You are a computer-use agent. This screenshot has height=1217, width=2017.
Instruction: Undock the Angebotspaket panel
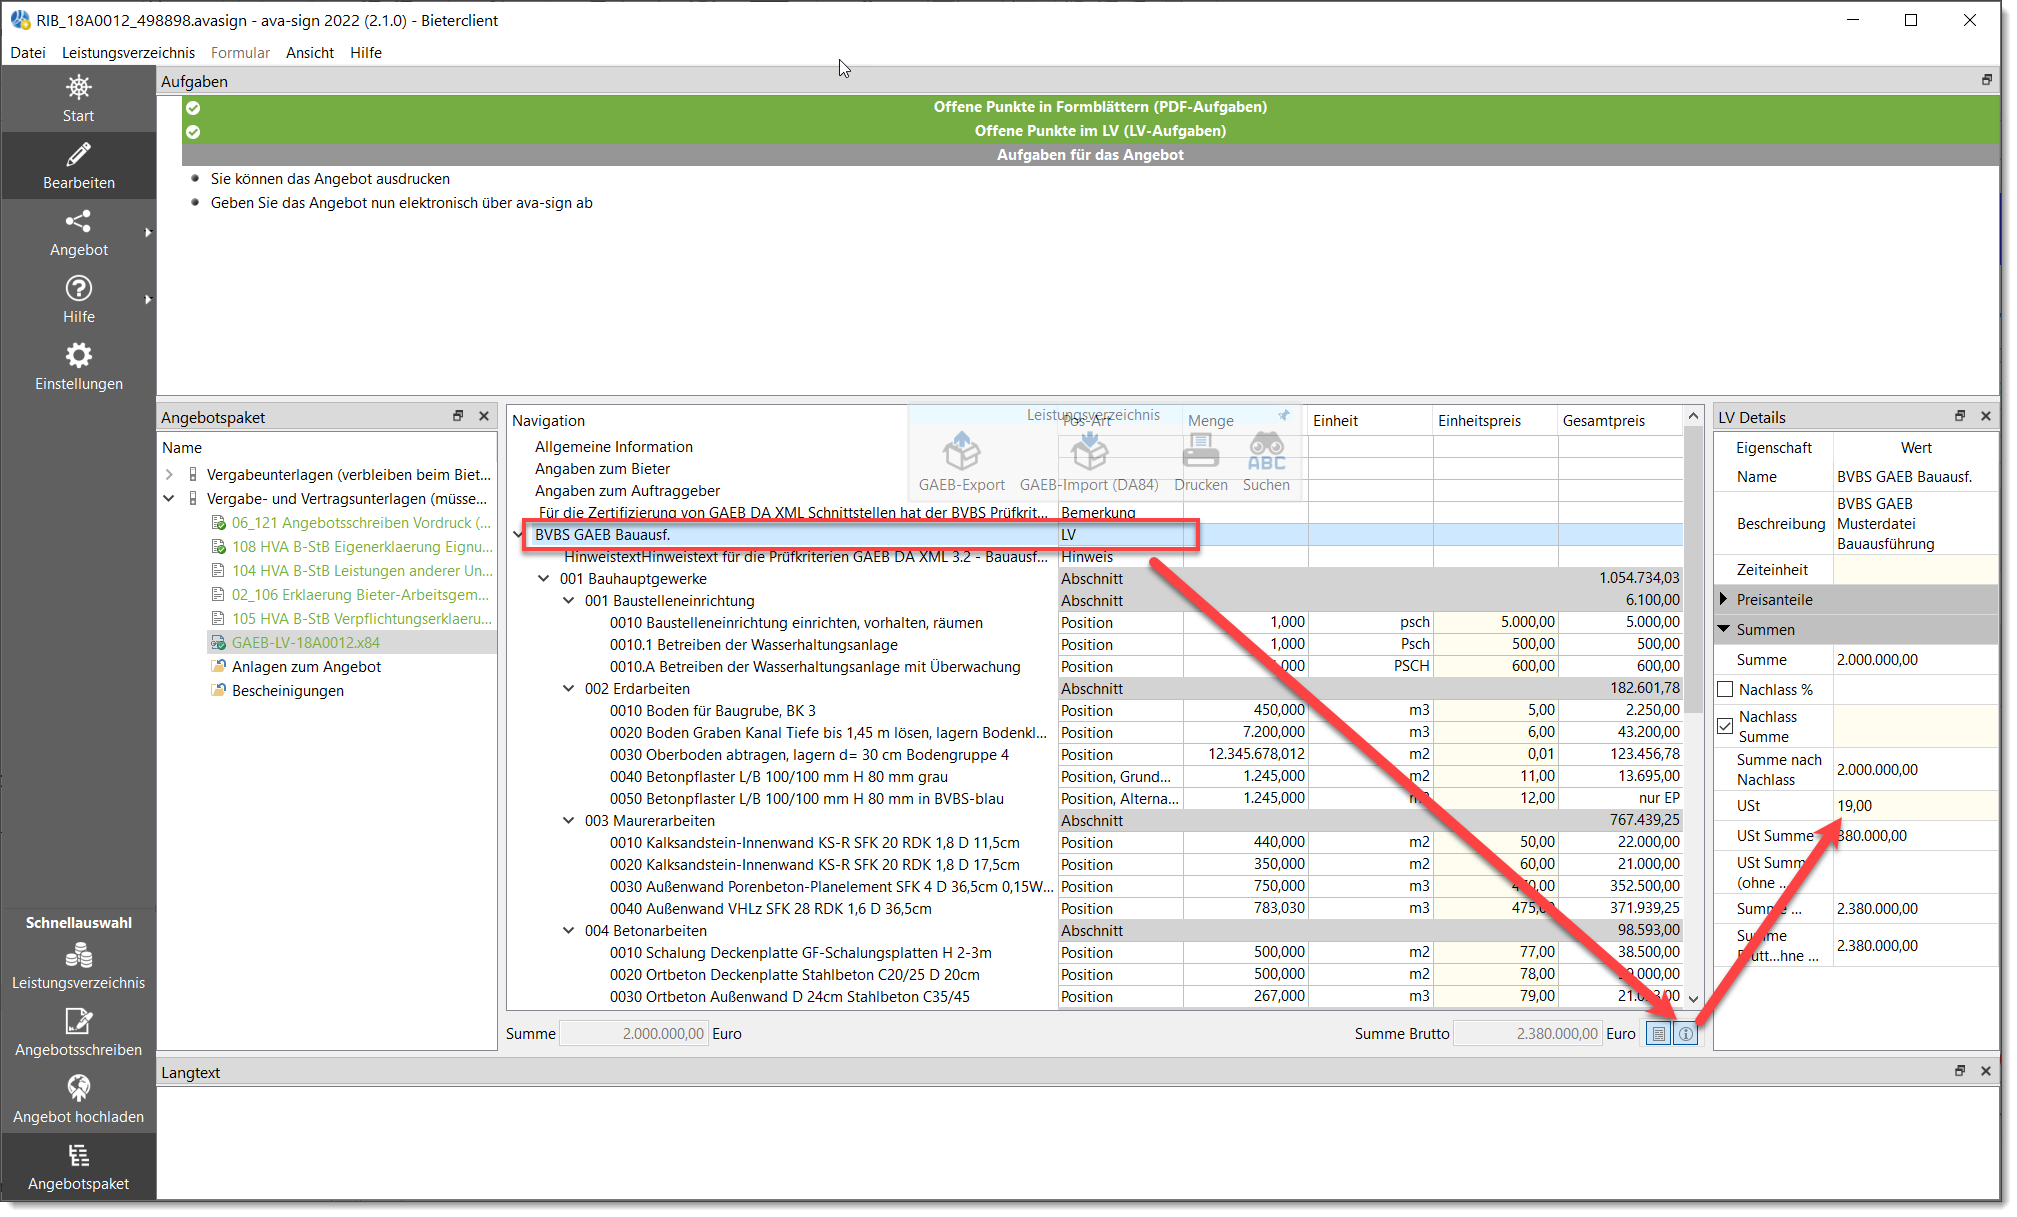coord(458,416)
